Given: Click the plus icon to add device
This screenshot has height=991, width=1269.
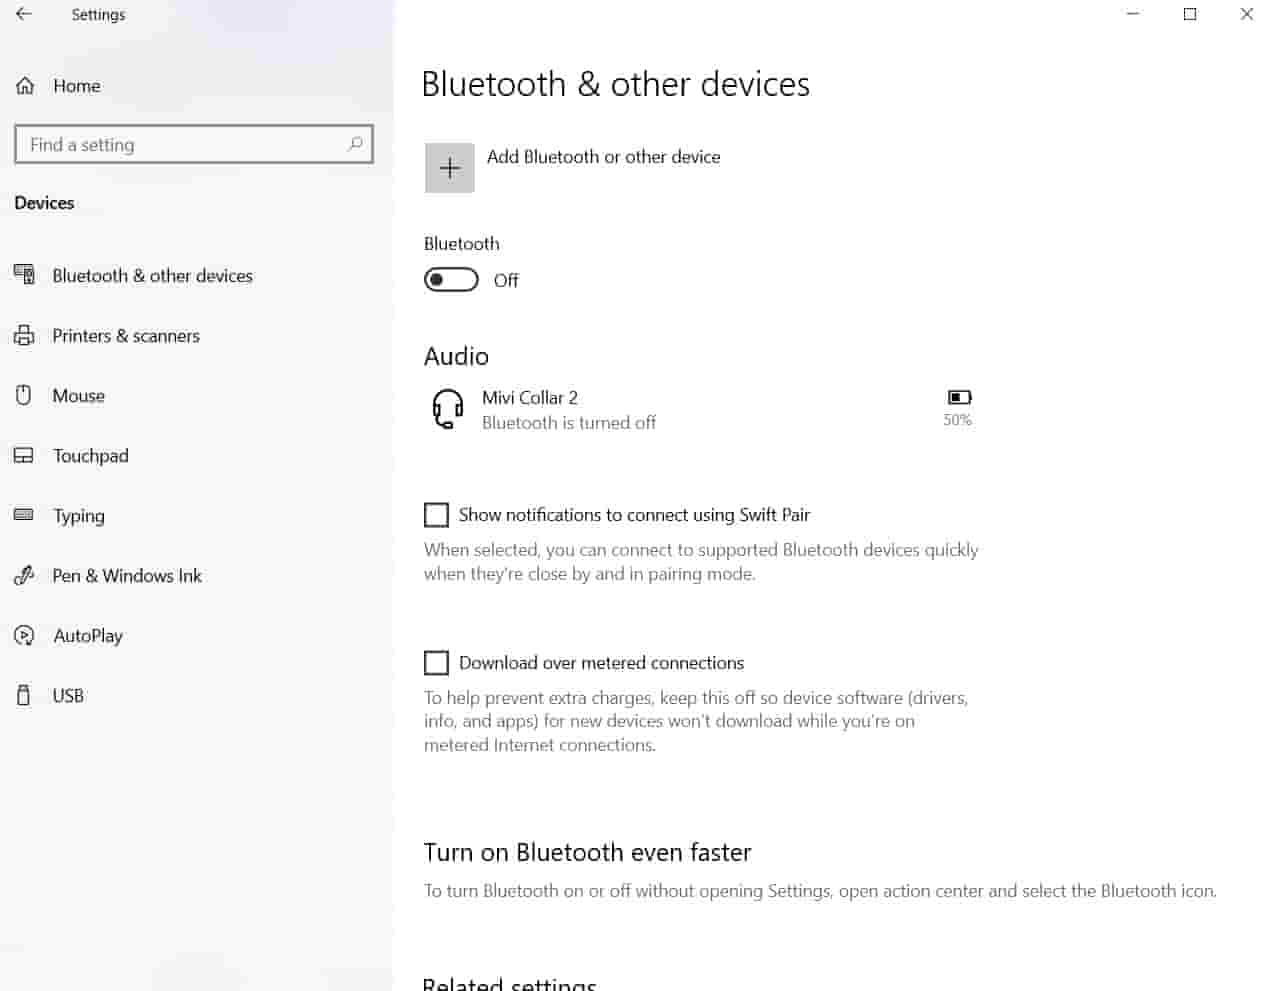Looking at the screenshot, I should pyautogui.click(x=449, y=168).
